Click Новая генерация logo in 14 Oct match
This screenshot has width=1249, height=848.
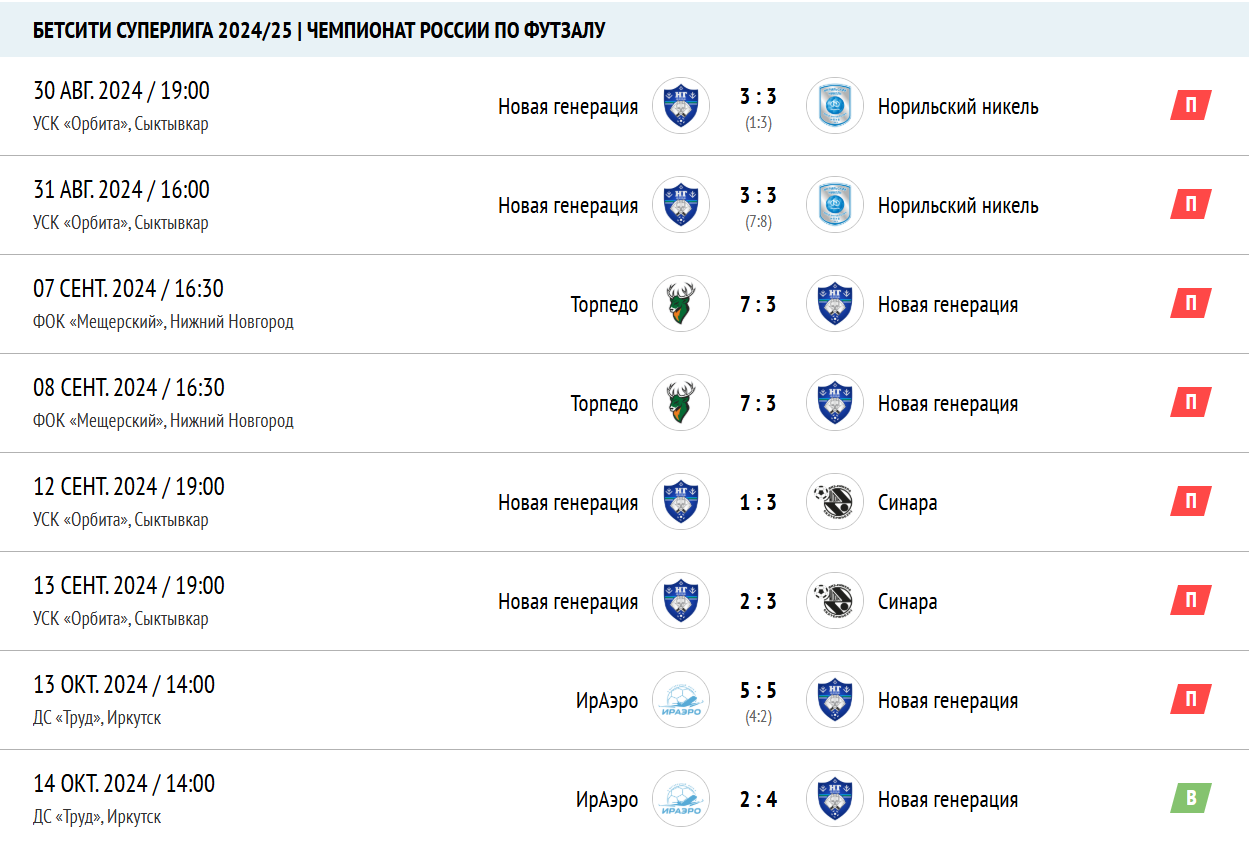835,799
